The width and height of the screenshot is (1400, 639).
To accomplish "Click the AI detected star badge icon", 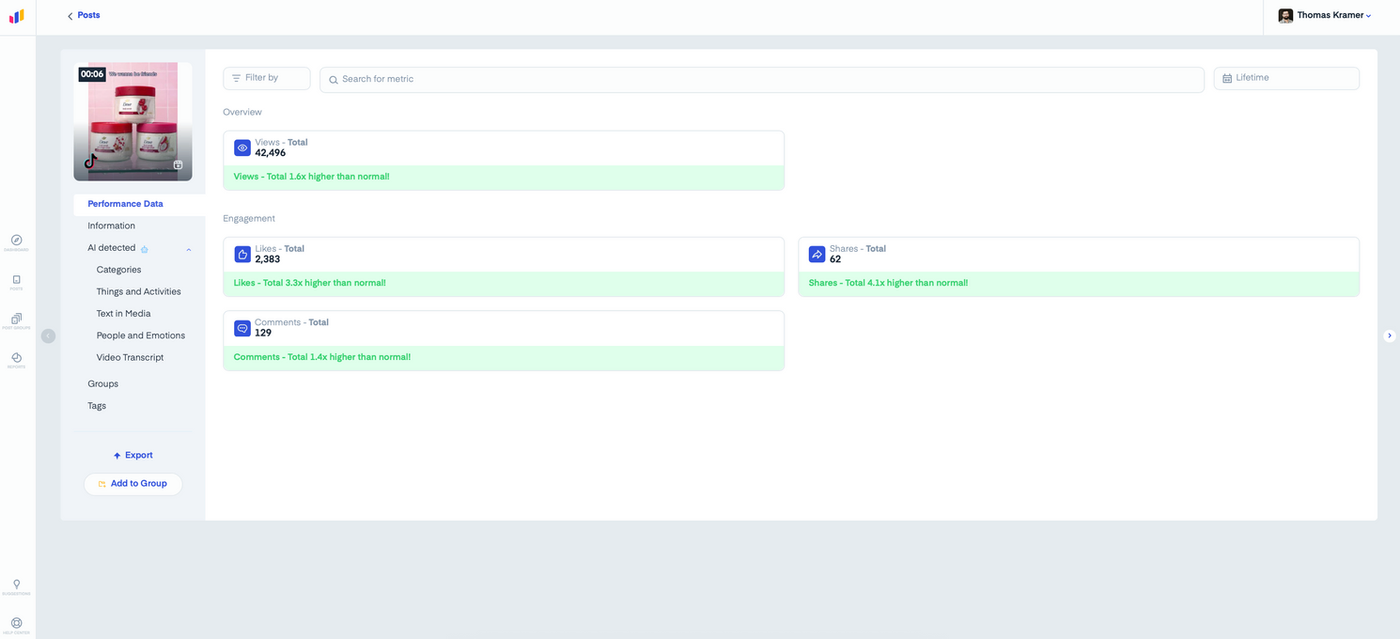I will [144, 249].
